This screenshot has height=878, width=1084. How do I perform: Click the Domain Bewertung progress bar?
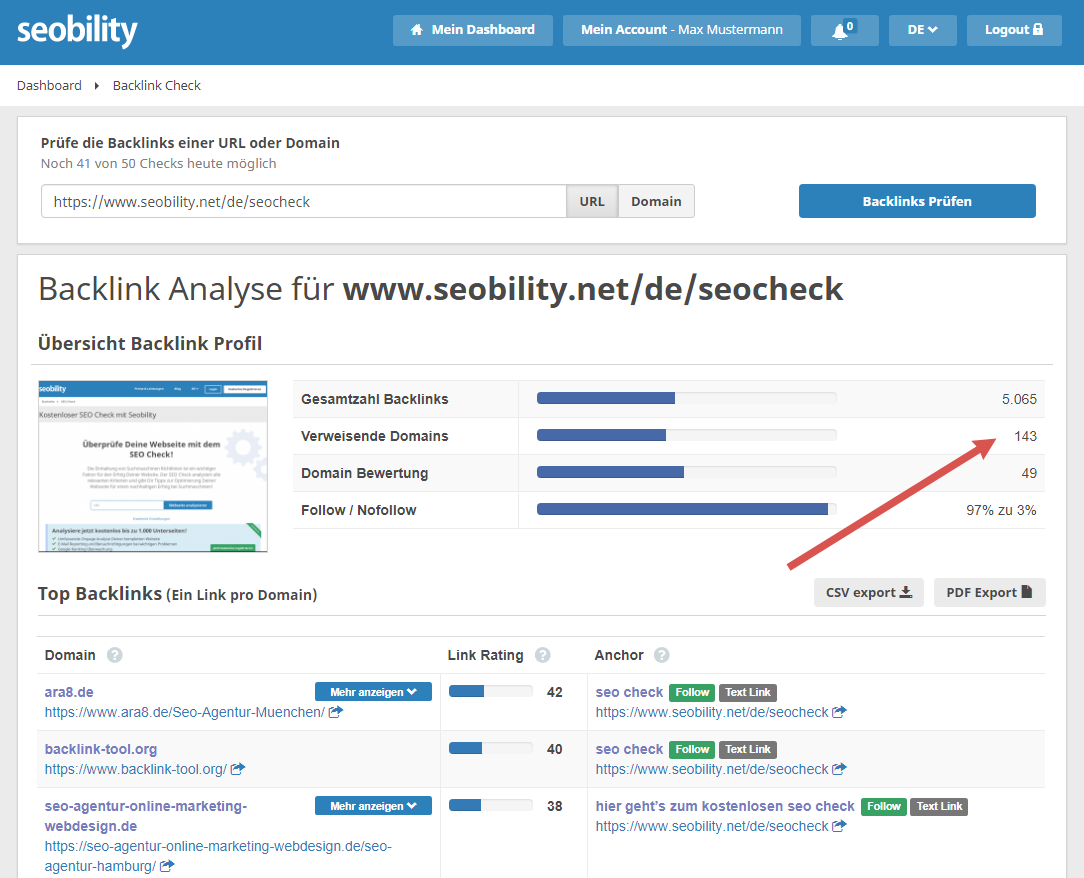point(686,472)
